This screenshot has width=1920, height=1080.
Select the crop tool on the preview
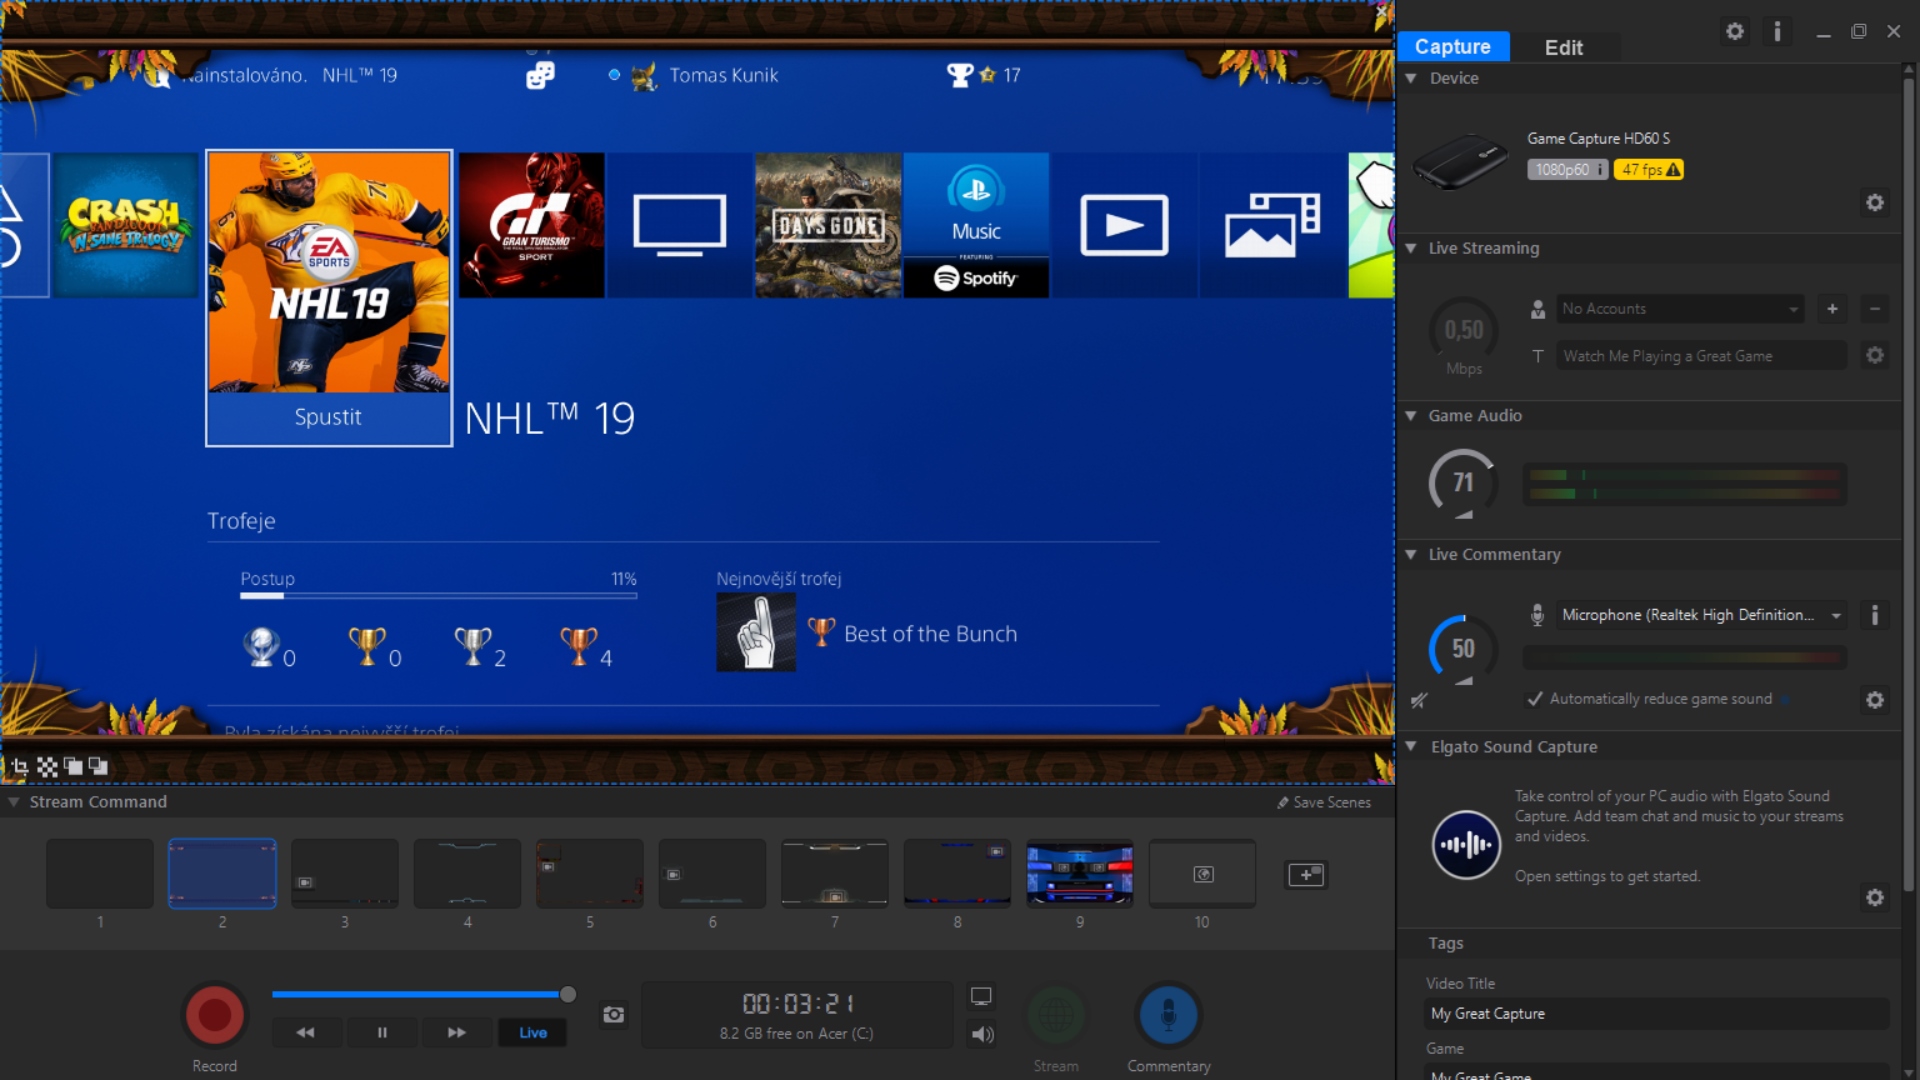coord(20,767)
